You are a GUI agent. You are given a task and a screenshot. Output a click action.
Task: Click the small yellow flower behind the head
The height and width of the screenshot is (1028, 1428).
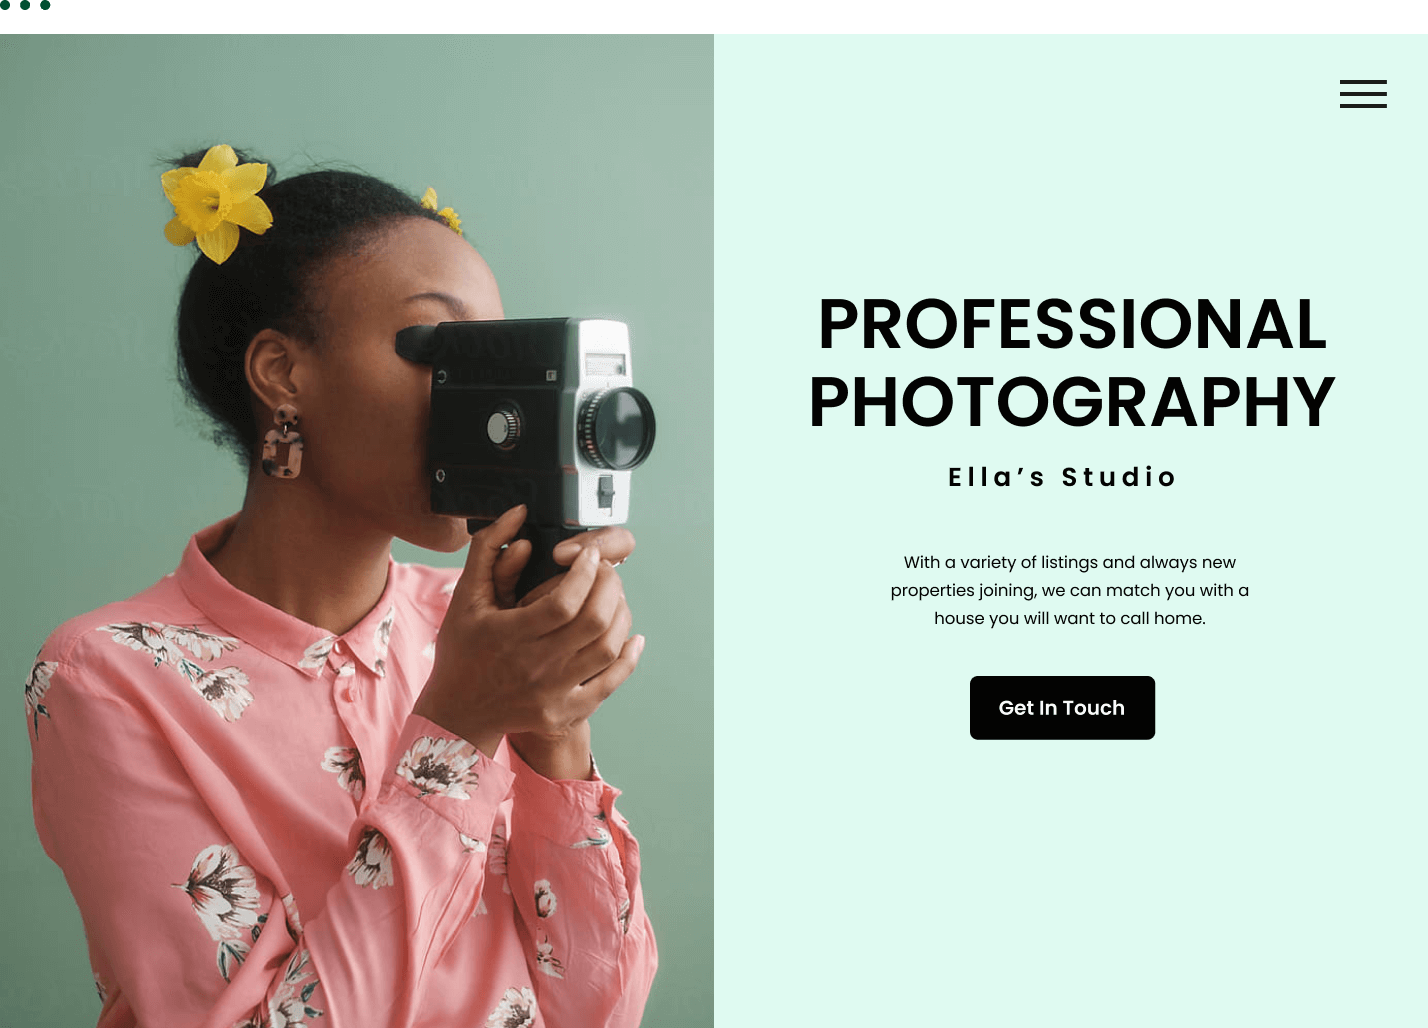[x=443, y=211]
